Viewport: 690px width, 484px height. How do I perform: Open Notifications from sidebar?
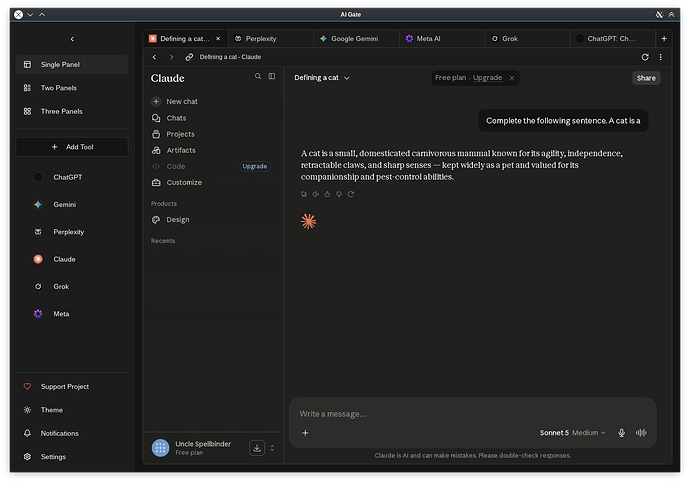coord(72,433)
